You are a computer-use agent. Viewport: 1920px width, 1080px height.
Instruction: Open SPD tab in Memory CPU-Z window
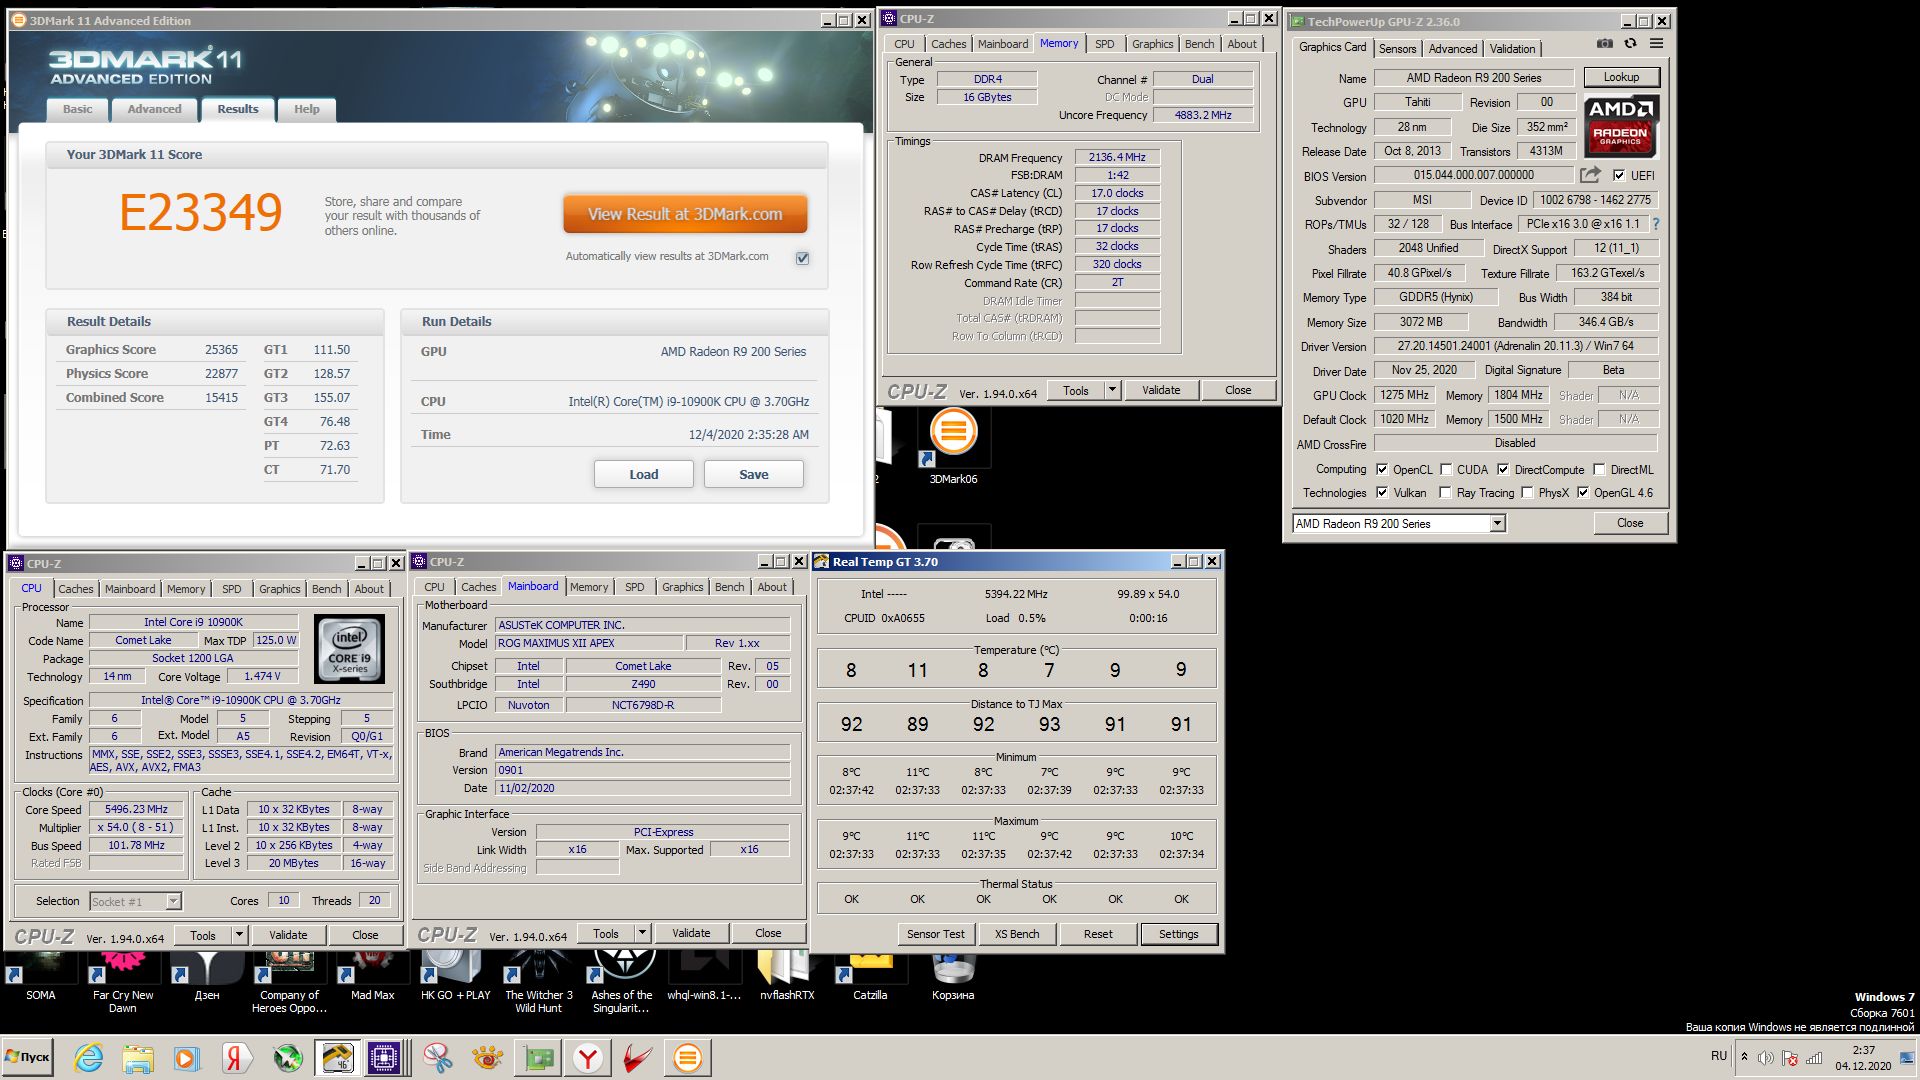[1104, 44]
